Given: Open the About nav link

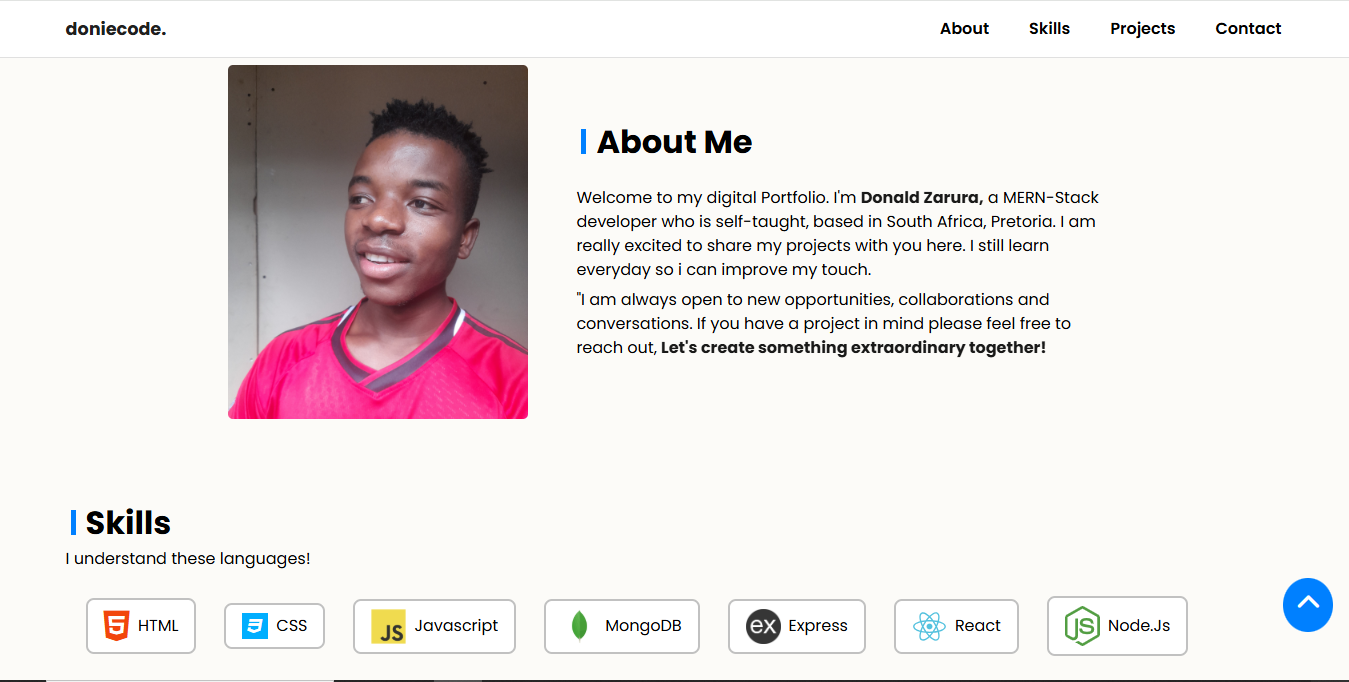Looking at the screenshot, I should (964, 29).
